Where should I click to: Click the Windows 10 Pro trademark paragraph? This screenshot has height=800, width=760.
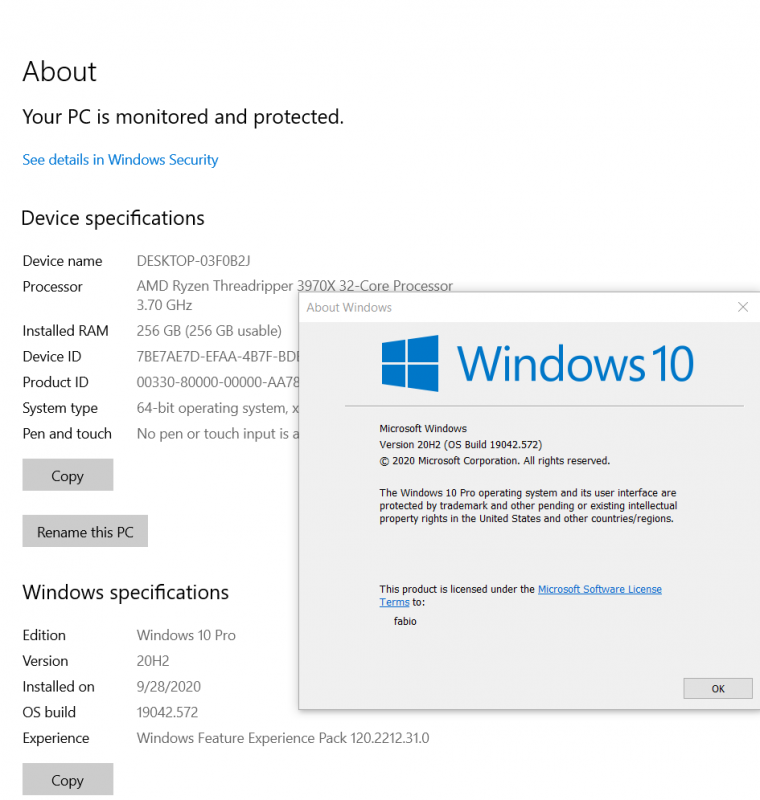coord(528,506)
